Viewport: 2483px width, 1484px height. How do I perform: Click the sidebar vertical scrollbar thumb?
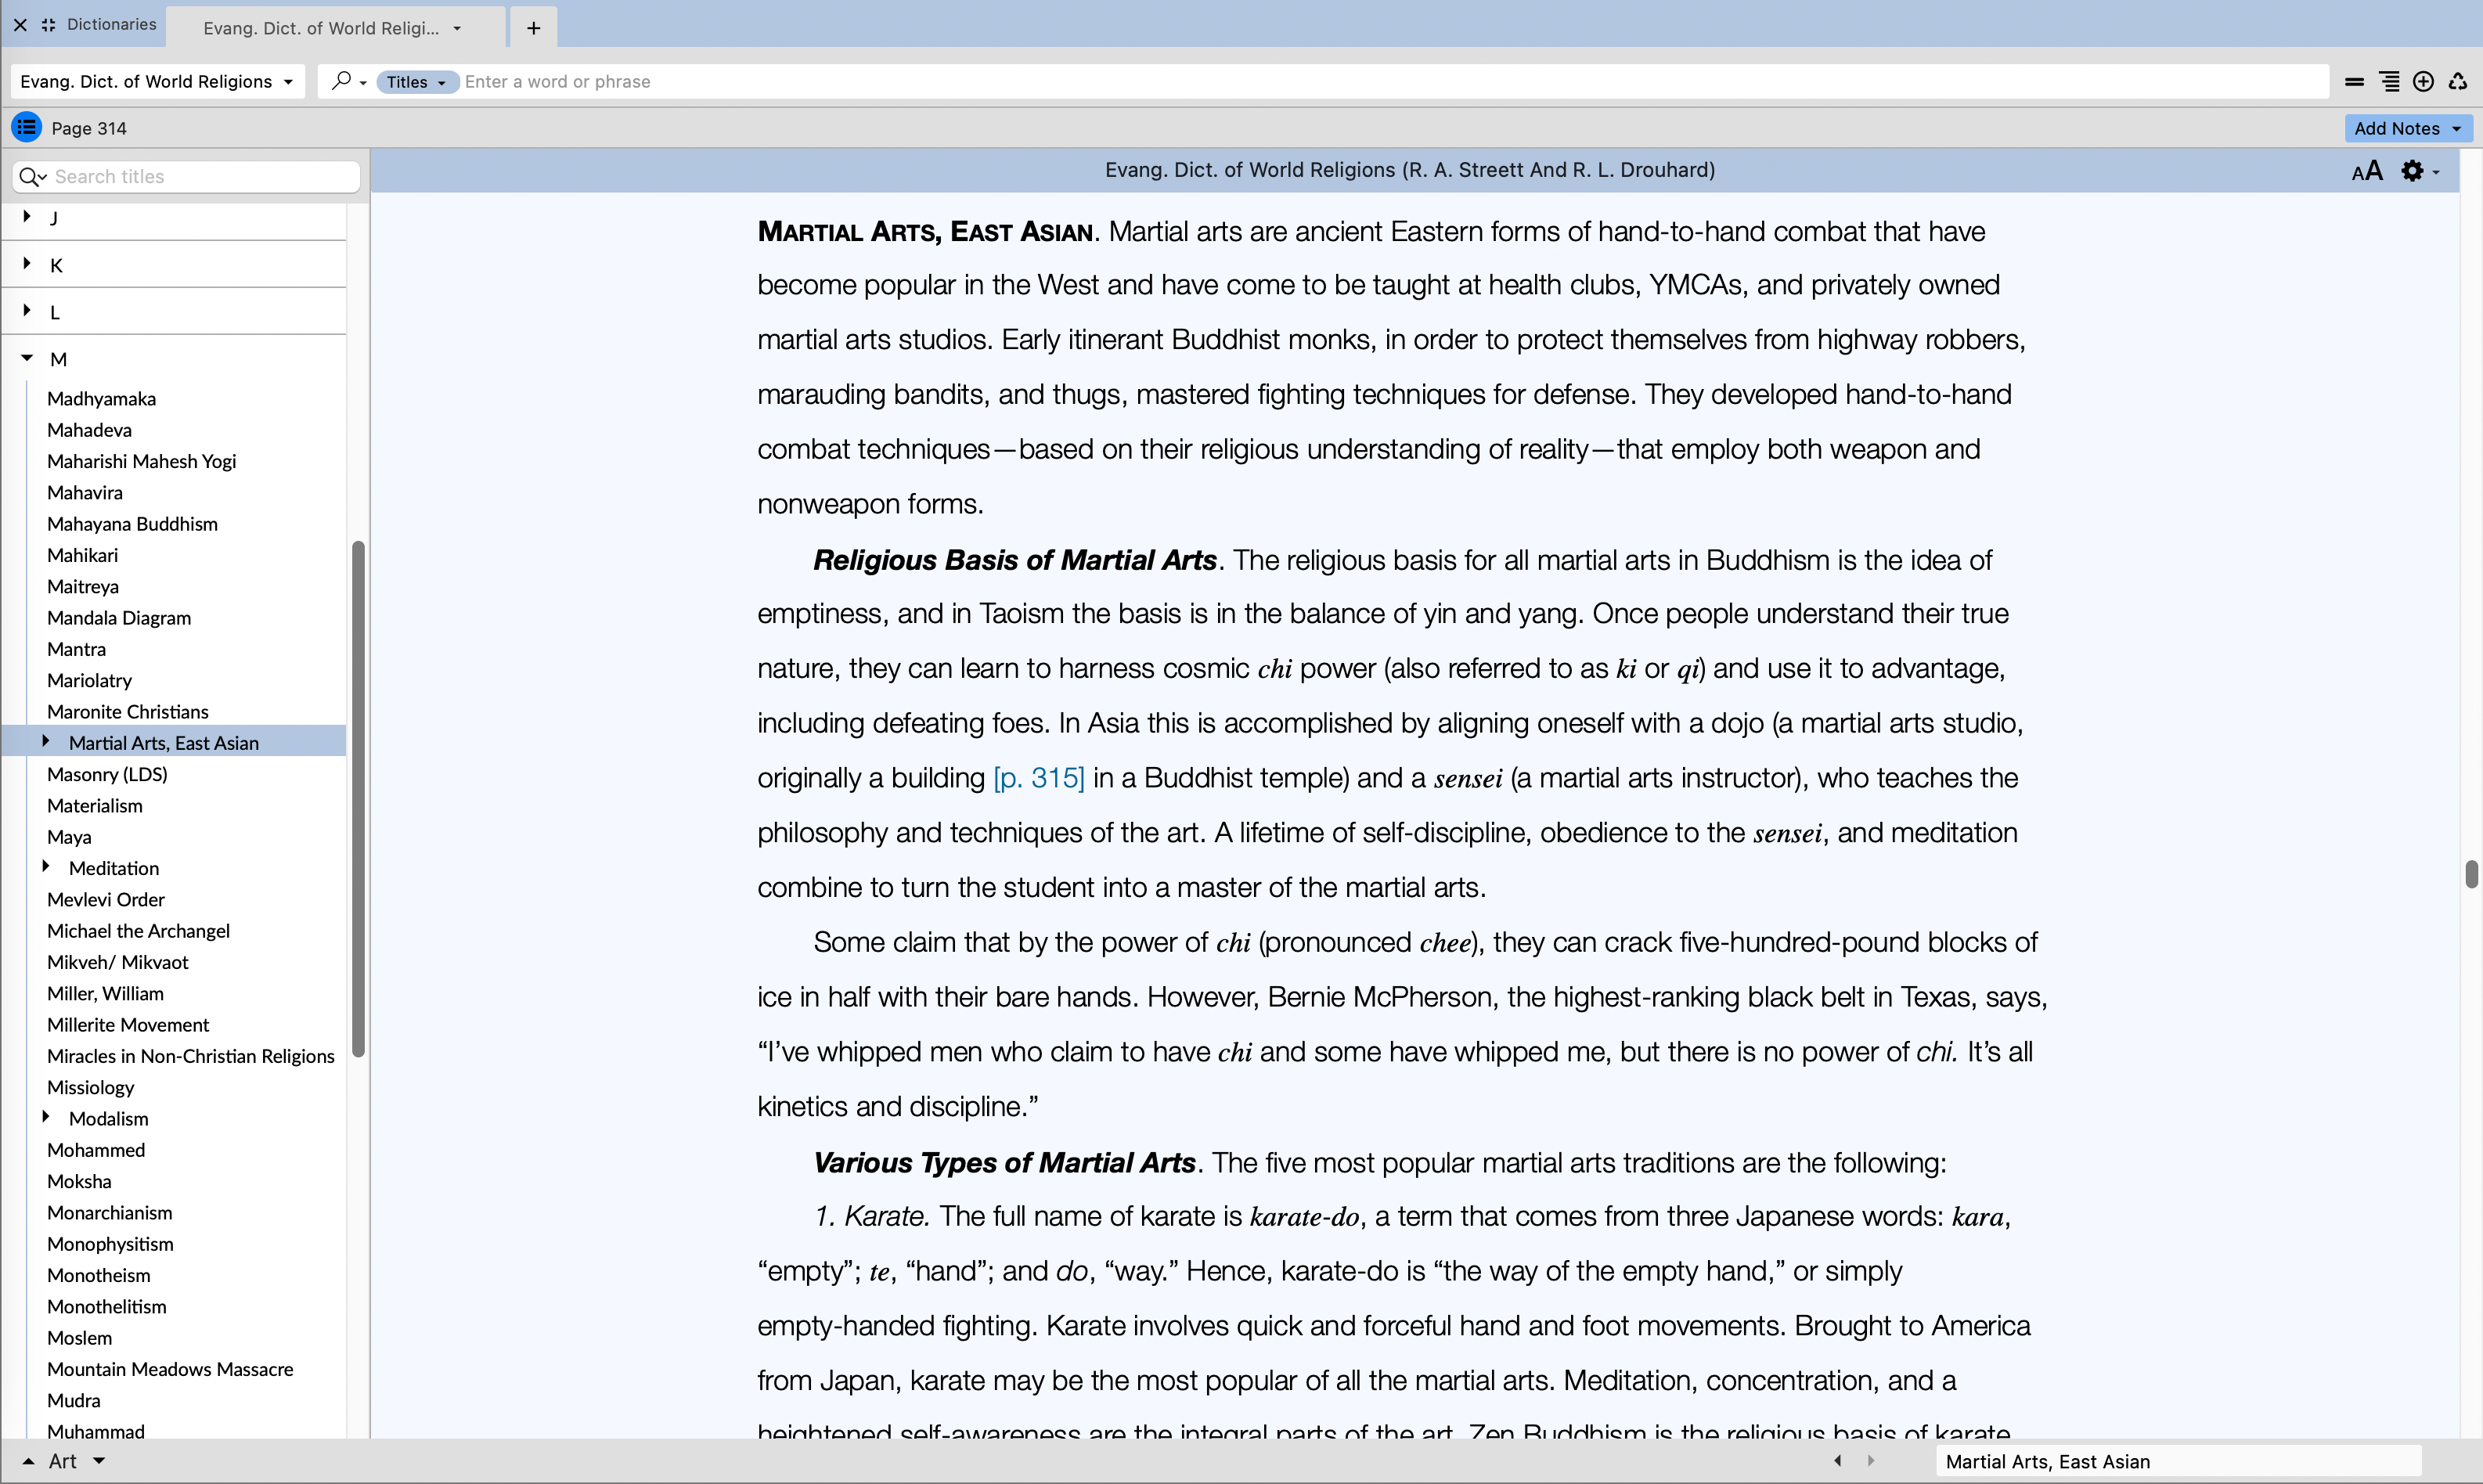click(x=358, y=798)
